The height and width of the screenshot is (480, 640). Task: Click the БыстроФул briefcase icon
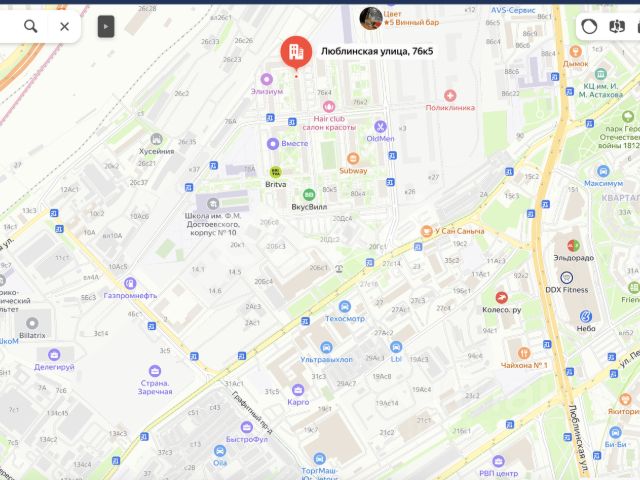coord(247,427)
